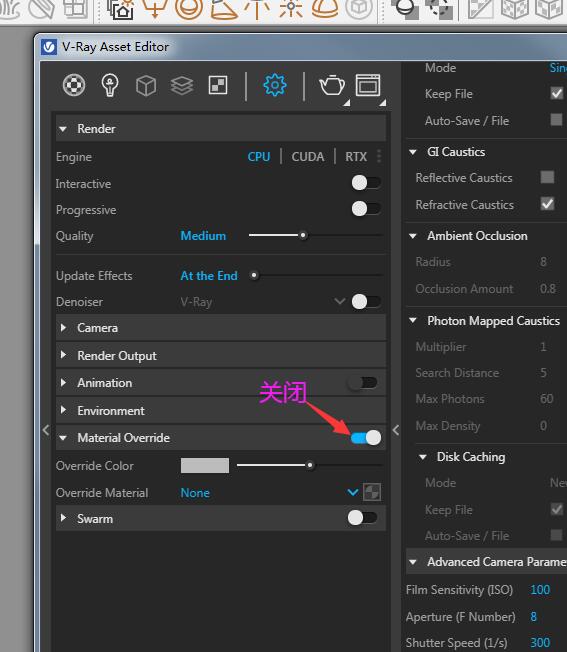Collapse the Render section
The height and width of the screenshot is (652, 567).
[x=63, y=129]
